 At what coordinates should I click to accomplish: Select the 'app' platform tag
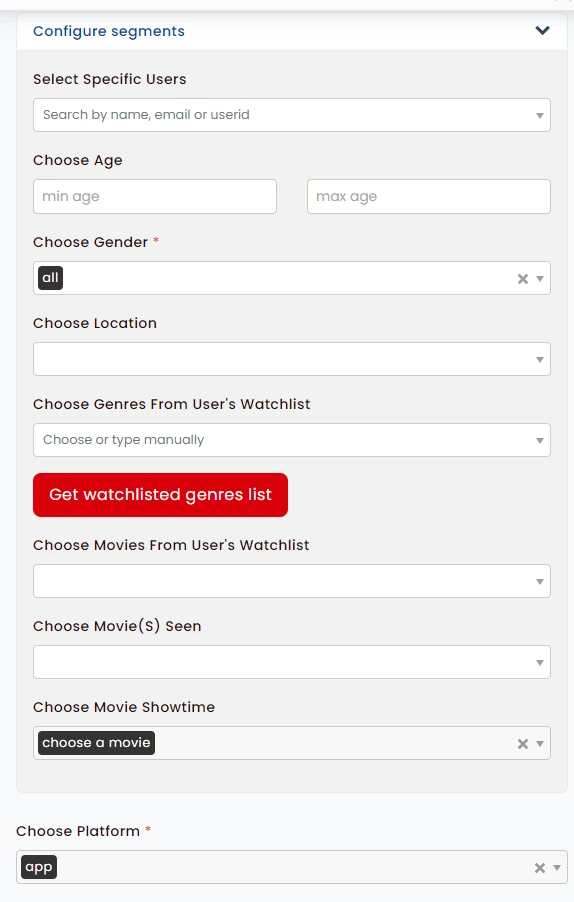39,867
